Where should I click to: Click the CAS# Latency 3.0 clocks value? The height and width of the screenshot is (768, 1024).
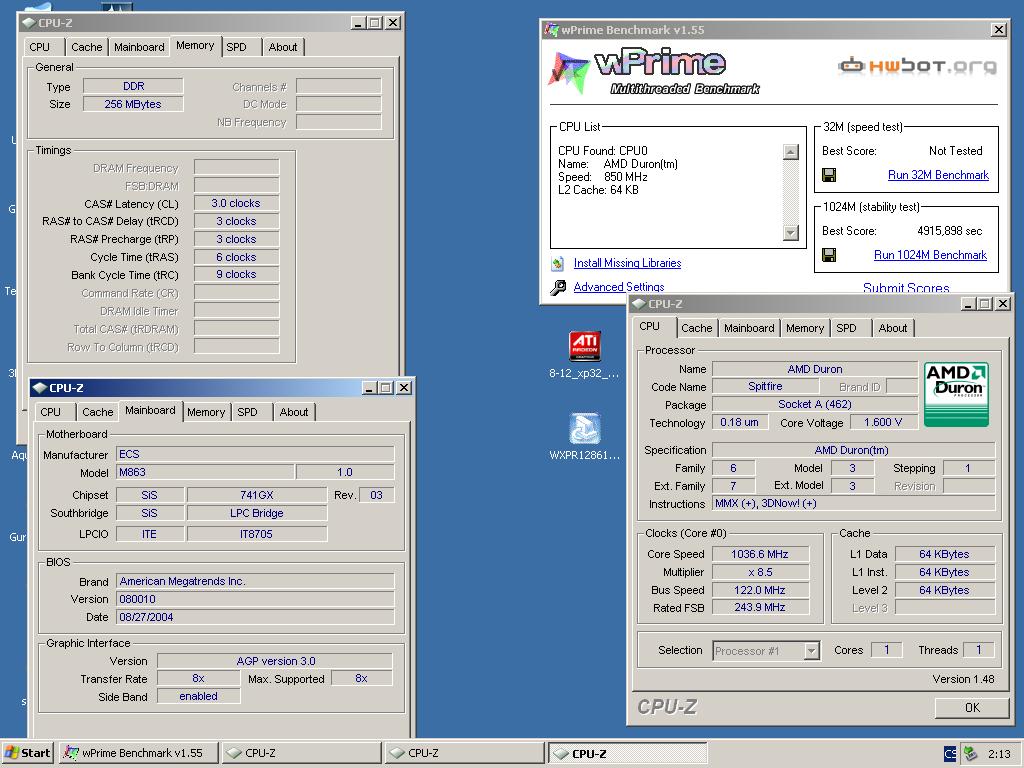click(x=236, y=203)
